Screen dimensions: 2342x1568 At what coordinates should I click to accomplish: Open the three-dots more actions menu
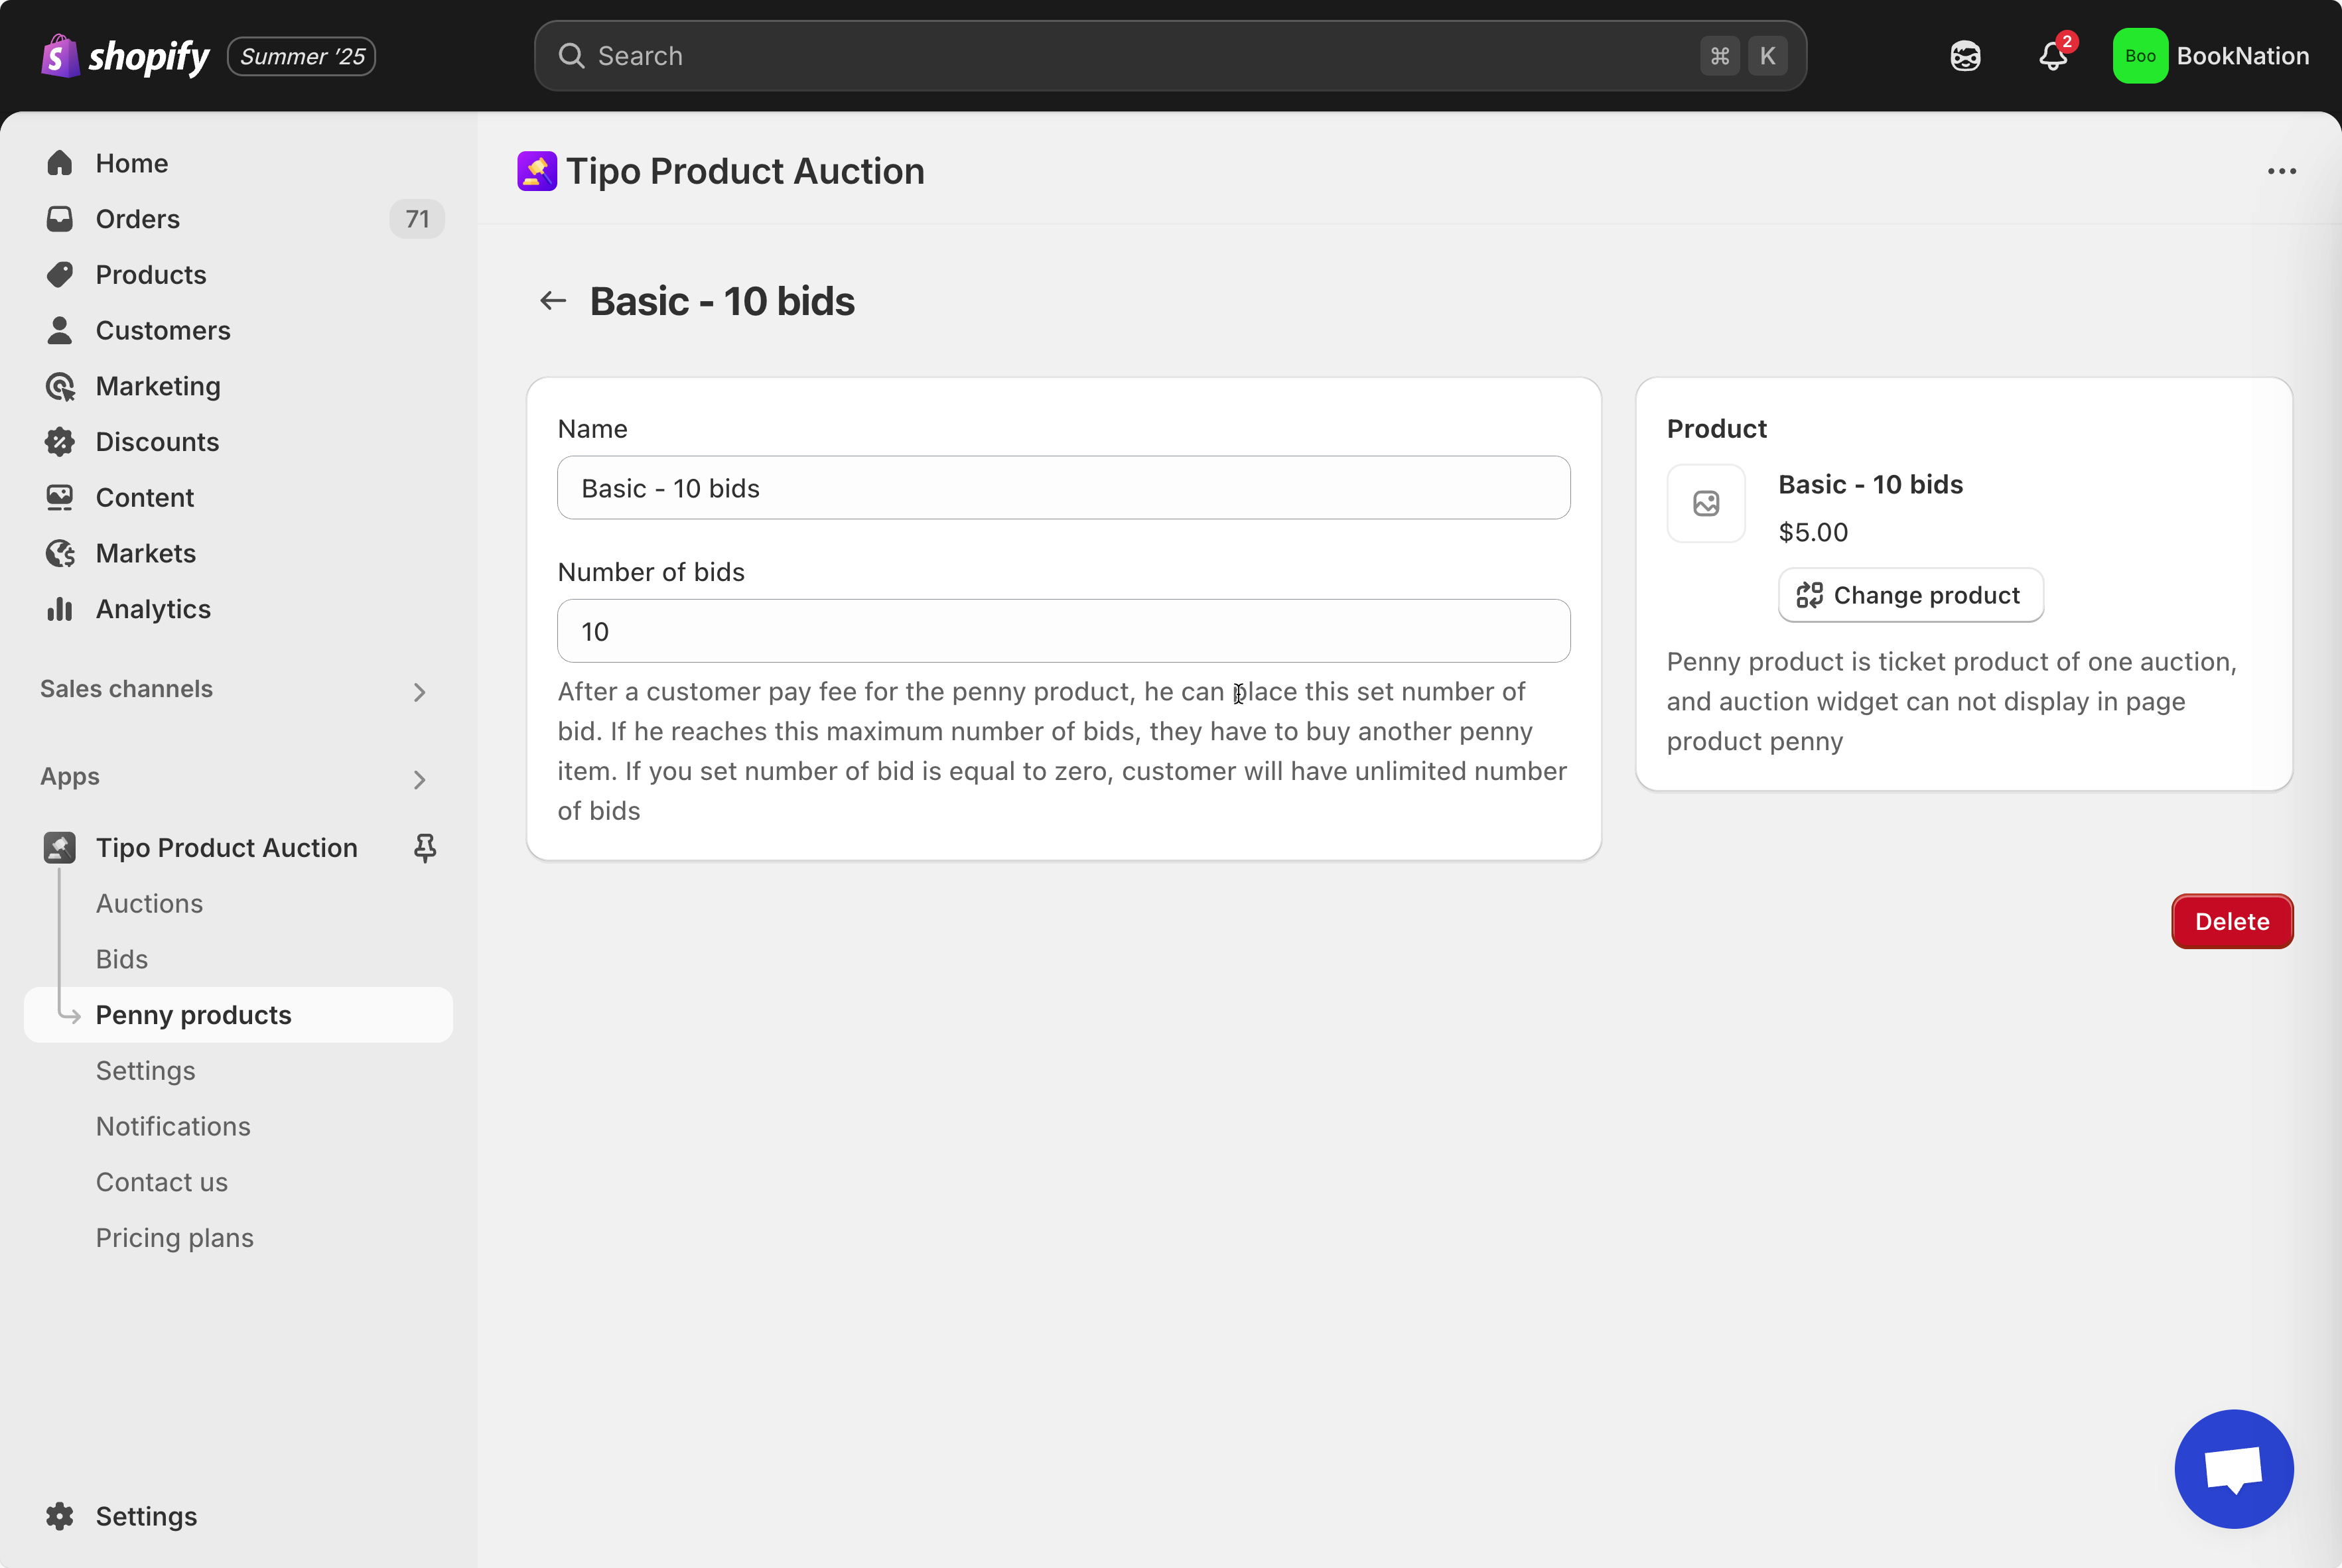coord(2281,171)
